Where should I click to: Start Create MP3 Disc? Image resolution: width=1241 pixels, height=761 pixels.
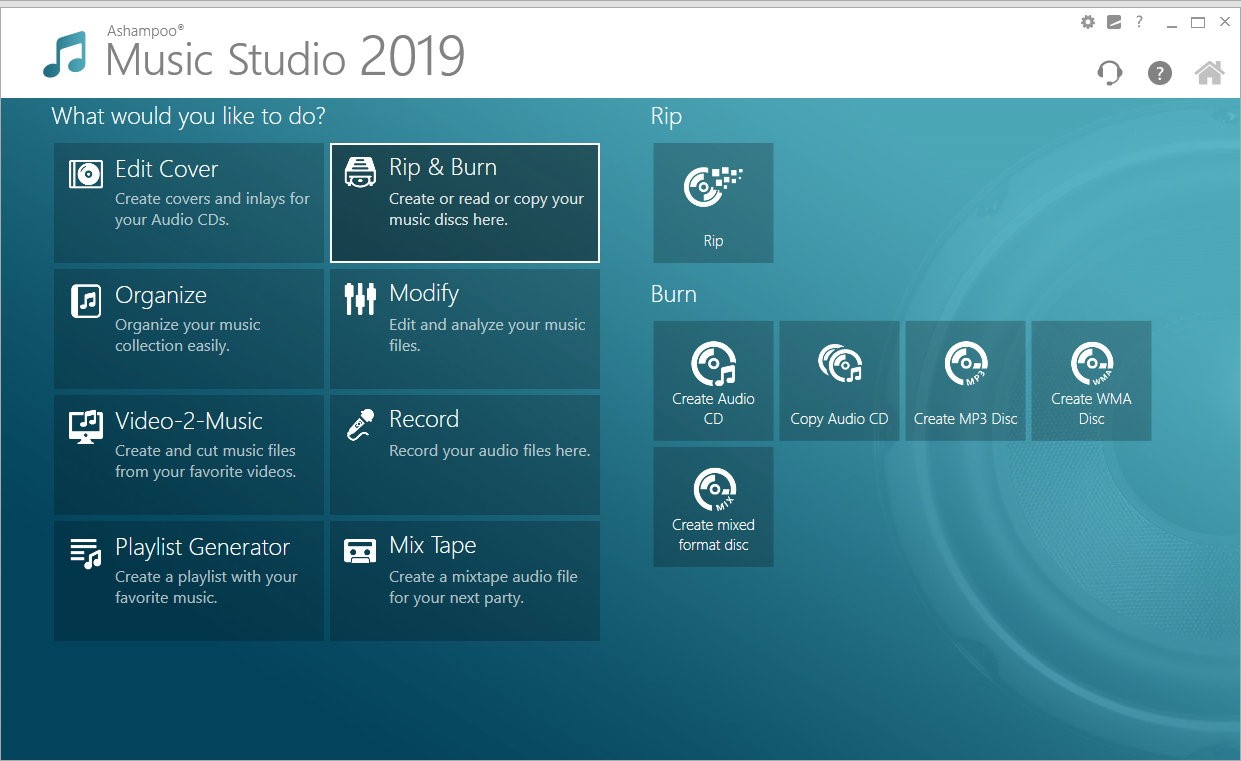point(965,380)
